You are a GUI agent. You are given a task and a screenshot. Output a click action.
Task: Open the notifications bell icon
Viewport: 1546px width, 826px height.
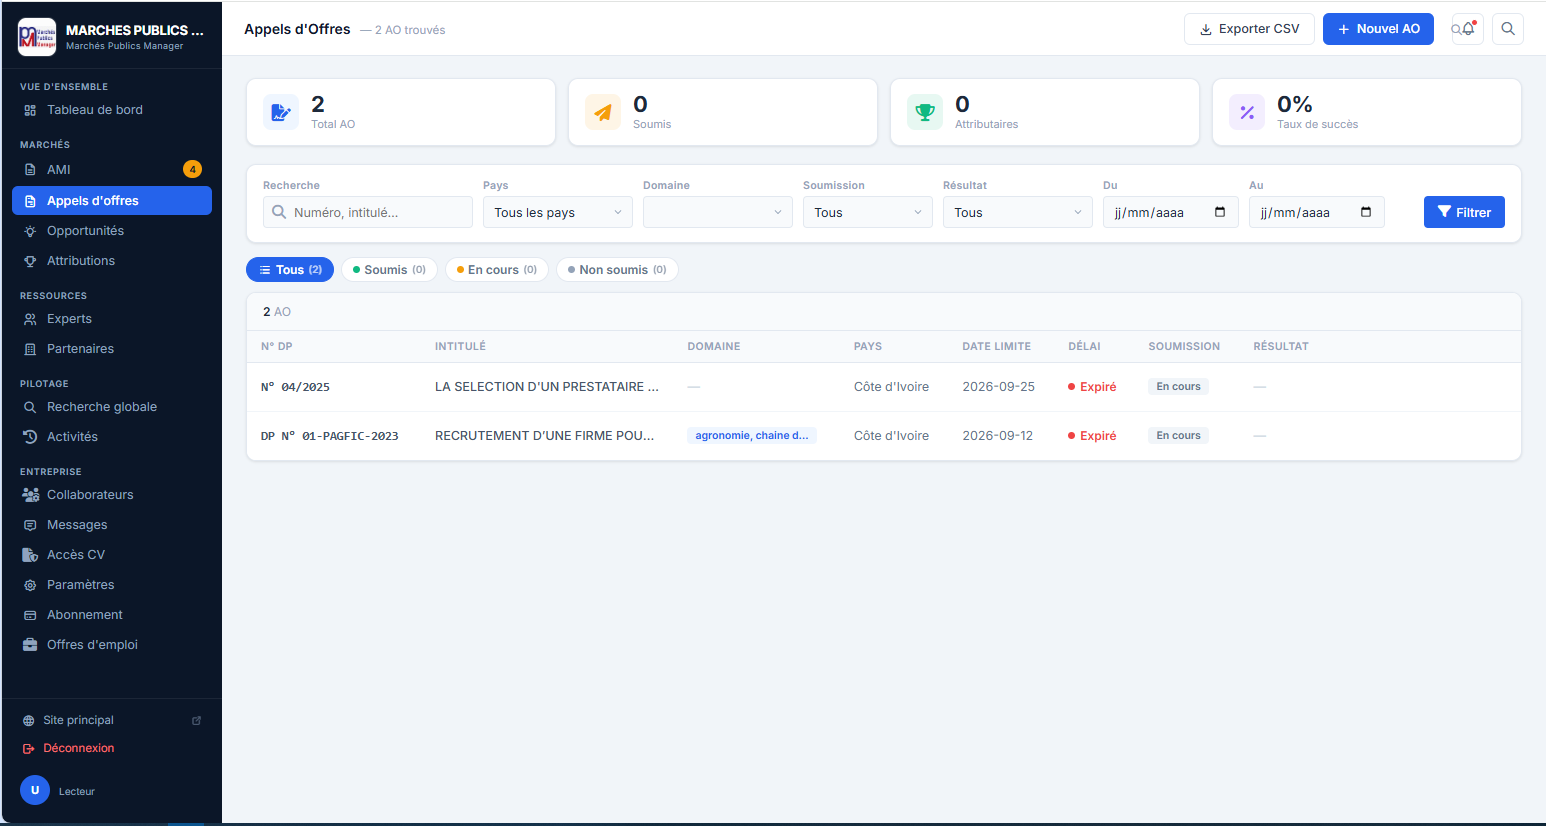pos(1467,29)
